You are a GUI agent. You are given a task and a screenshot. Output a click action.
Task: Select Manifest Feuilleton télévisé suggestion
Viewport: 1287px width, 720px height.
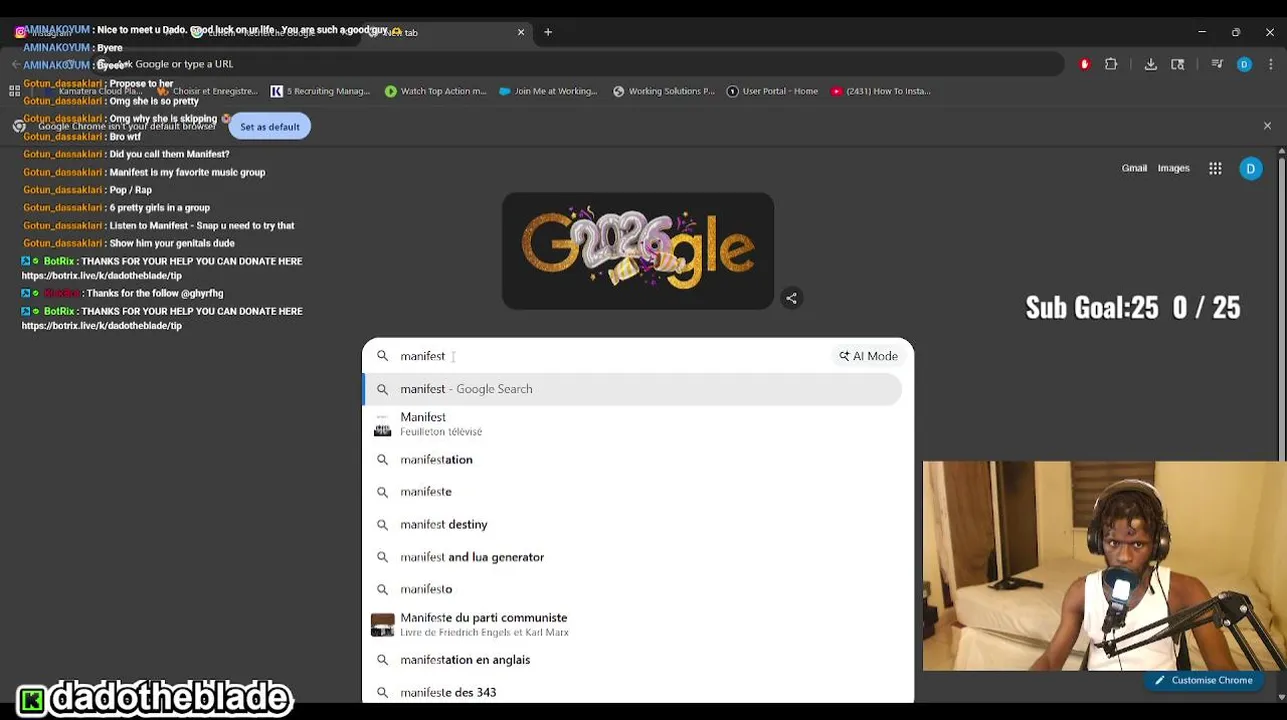pos(632,424)
